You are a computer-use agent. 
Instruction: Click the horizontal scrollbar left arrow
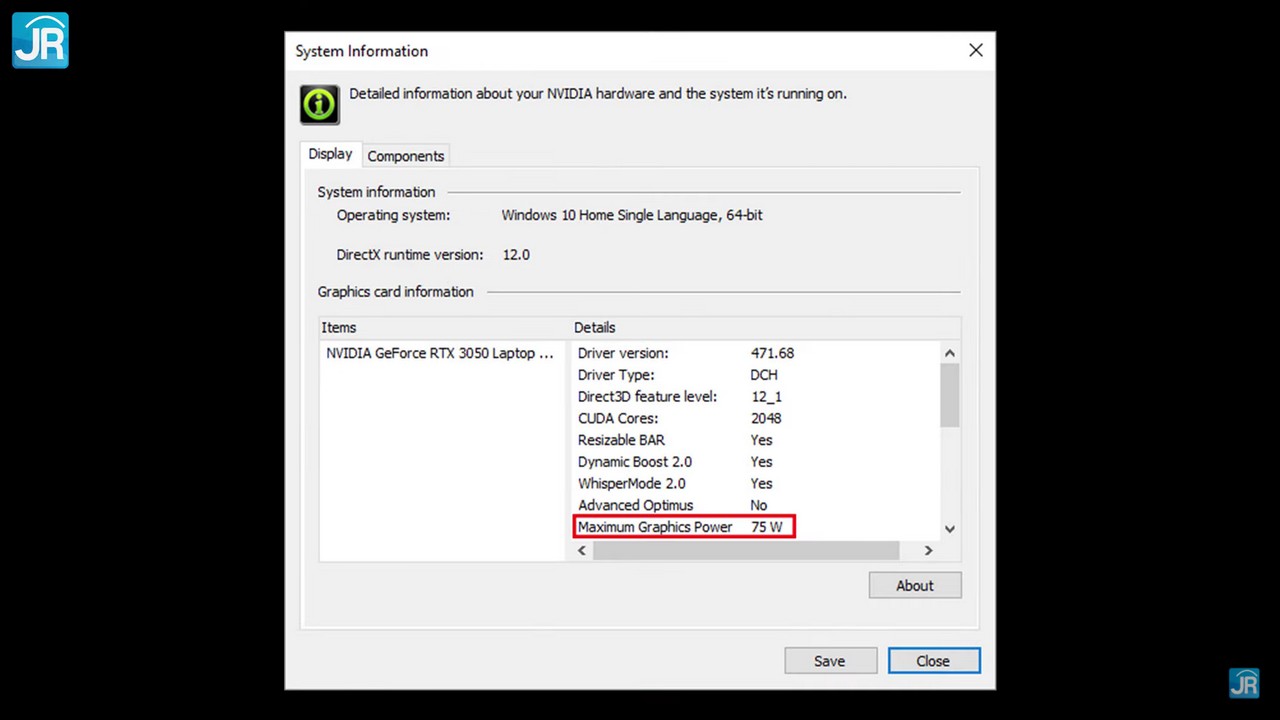tap(582, 550)
